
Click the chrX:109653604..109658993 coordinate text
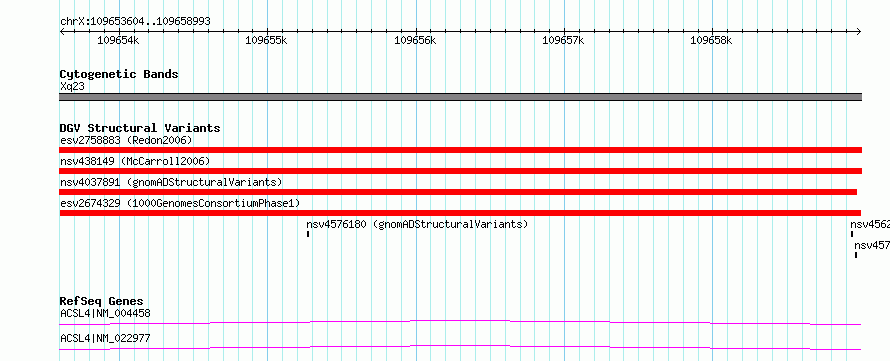135,22
